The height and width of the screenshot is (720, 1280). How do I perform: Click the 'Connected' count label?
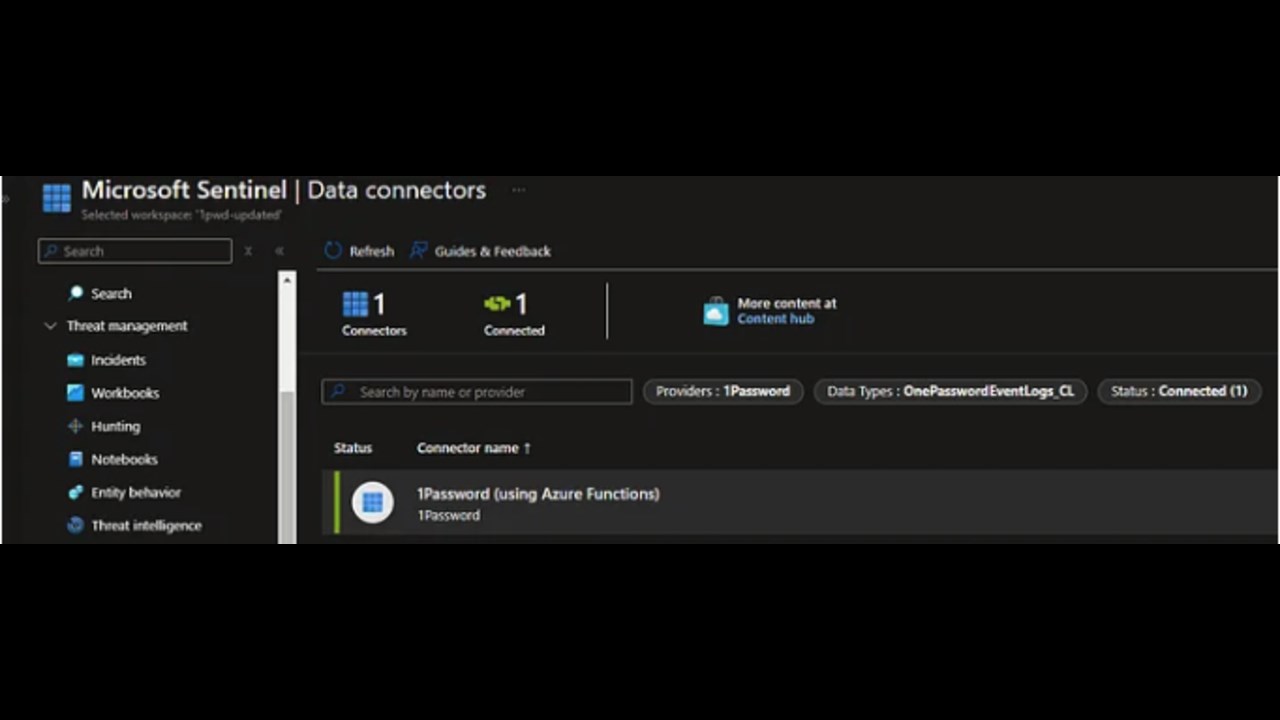pos(514,330)
